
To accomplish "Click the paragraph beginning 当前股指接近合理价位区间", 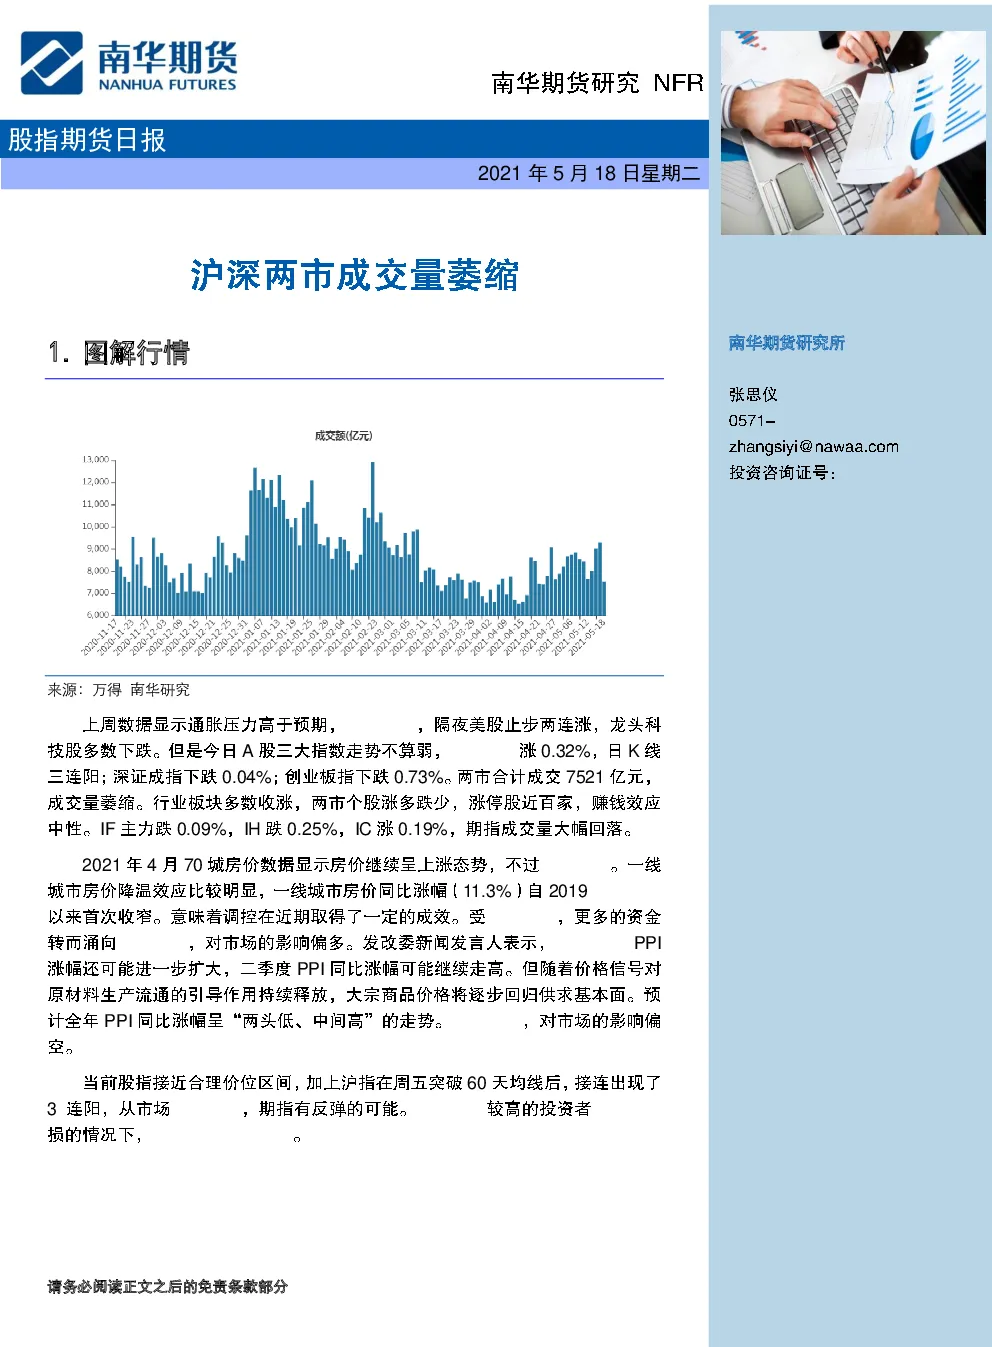I will coord(354,1109).
